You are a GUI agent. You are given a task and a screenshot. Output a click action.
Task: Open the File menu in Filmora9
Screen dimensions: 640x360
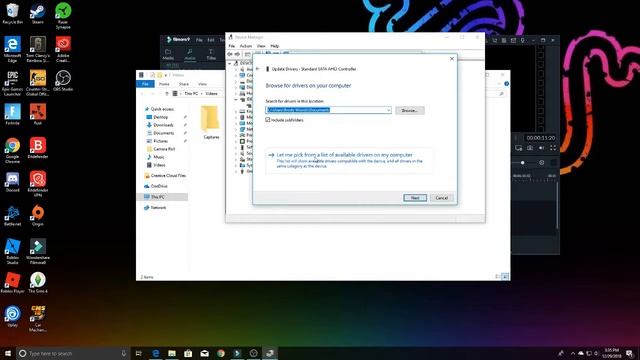click(x=199, y=40)
